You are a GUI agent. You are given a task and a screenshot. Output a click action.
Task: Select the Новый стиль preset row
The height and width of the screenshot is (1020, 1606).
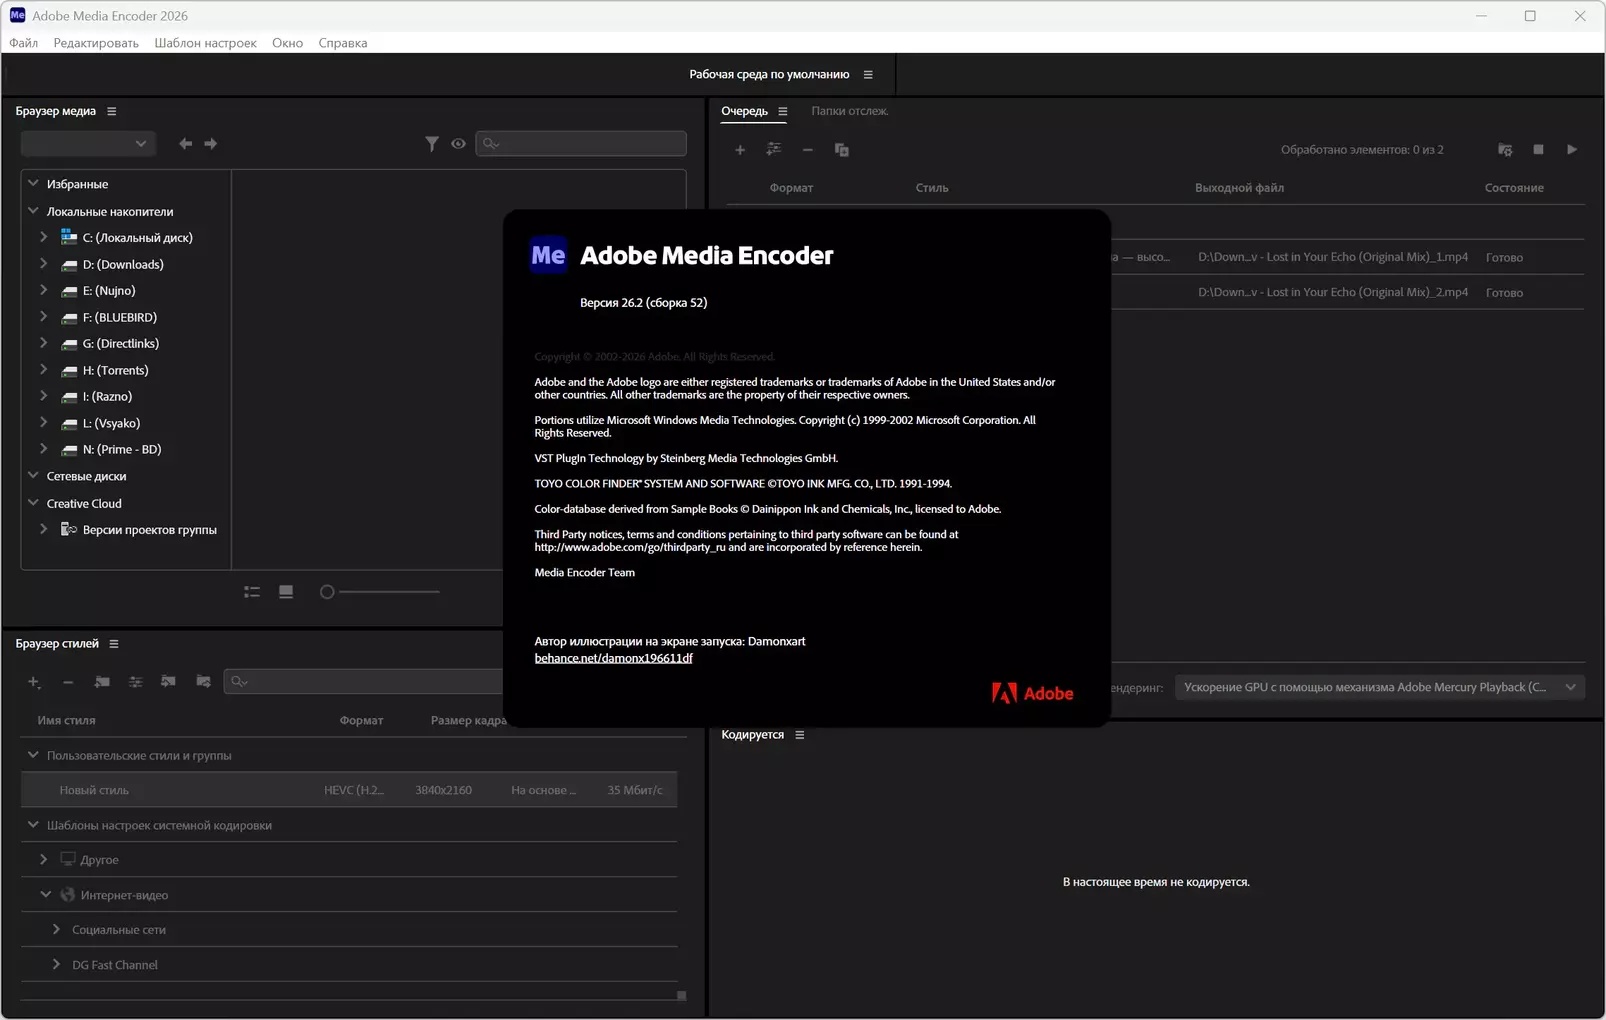coord(94,790)
